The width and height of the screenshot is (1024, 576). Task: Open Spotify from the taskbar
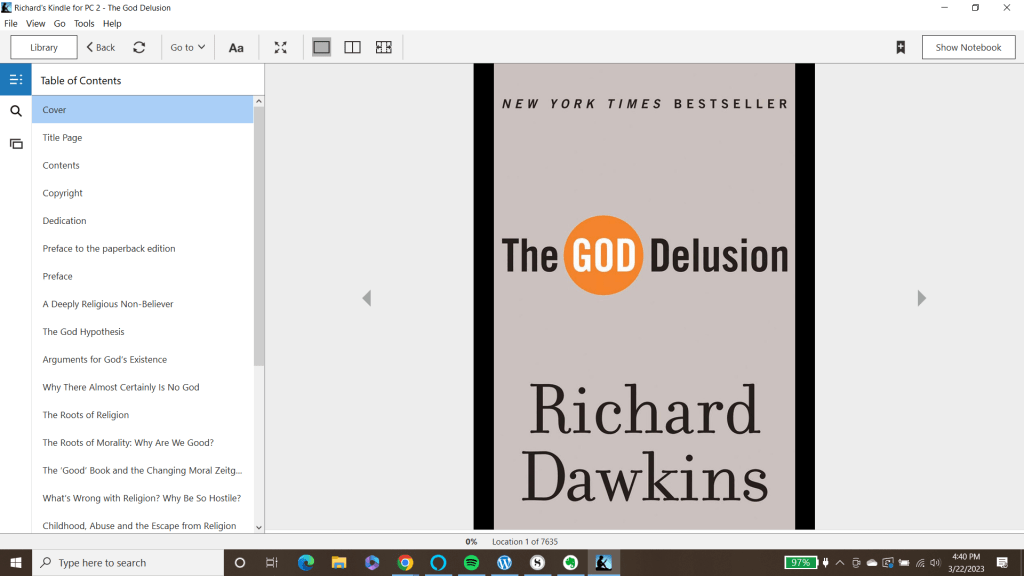471,563
